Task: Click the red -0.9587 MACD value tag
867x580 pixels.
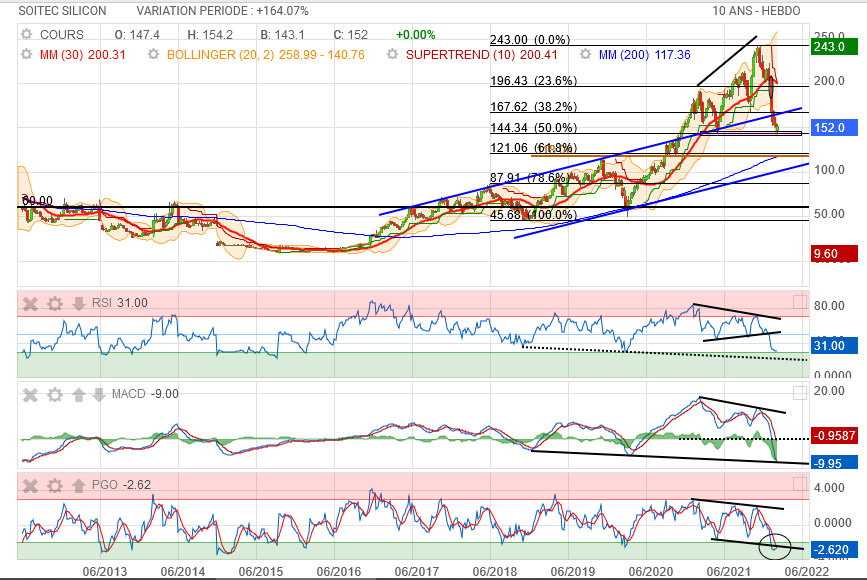Action: pos(834,436)
